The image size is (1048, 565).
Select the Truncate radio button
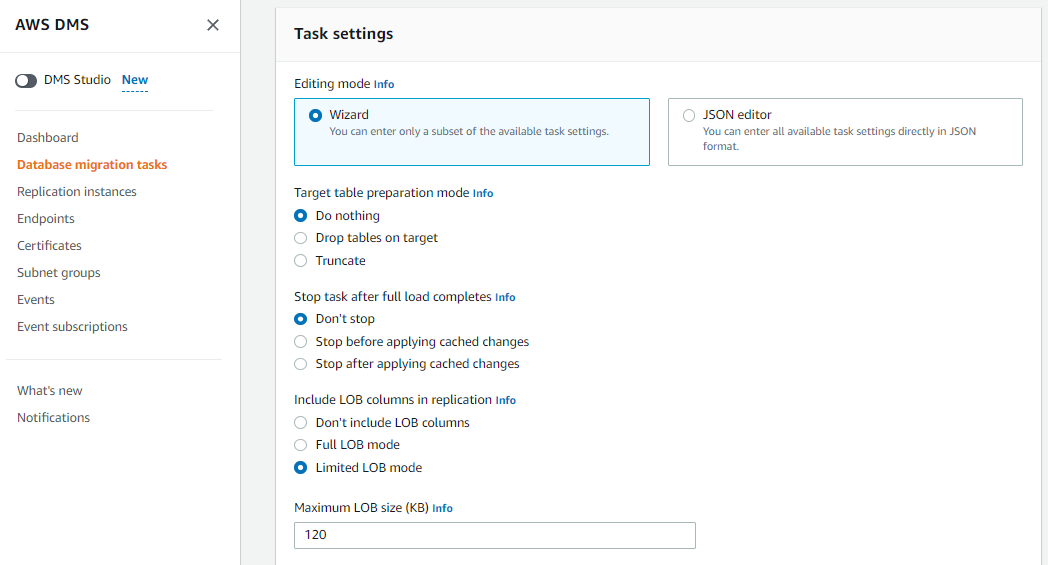301,261
